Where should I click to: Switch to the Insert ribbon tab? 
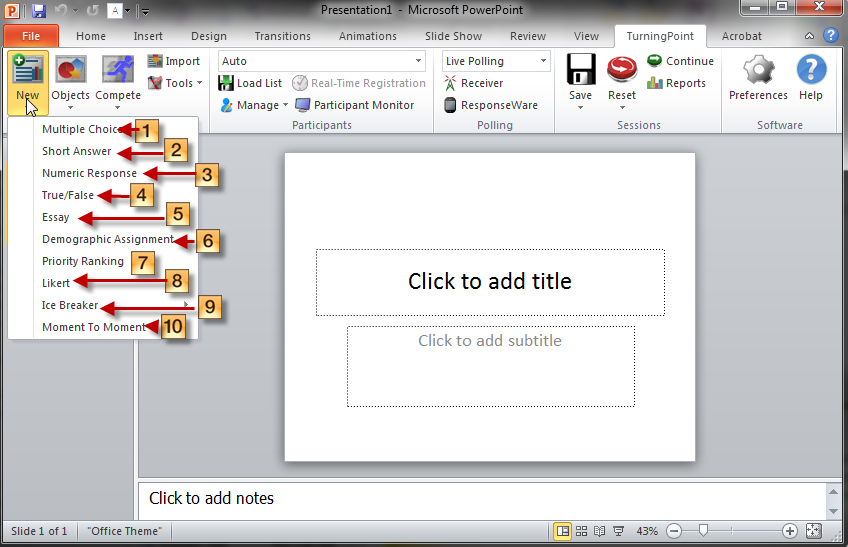[148, 36]
